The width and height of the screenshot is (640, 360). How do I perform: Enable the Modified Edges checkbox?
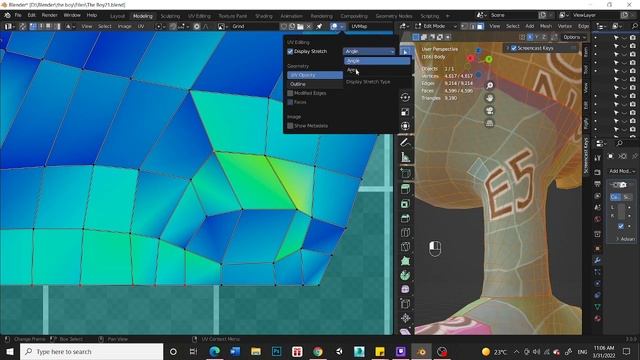point(290,93)
